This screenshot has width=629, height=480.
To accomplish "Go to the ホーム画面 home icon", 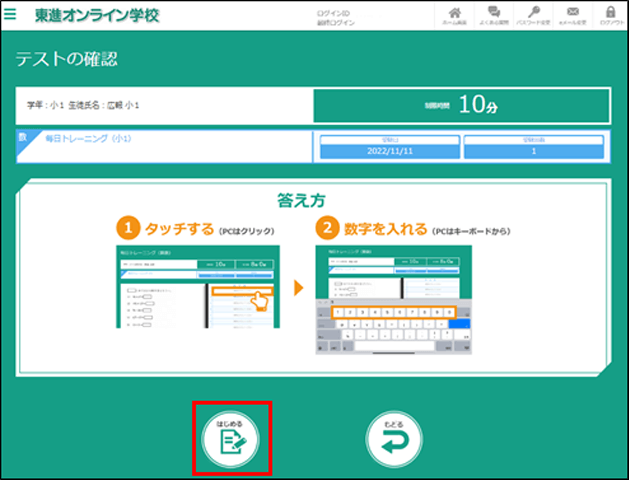I will pos(454,15).
